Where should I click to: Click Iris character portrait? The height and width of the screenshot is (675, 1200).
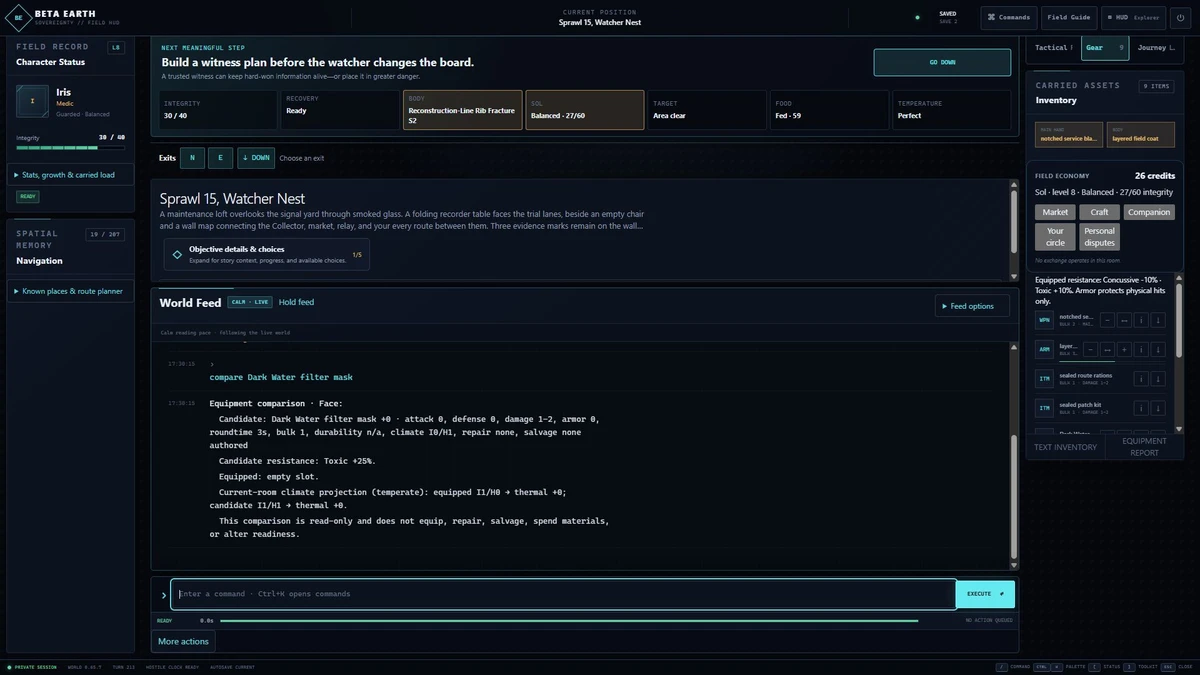[x=33, y=101]
